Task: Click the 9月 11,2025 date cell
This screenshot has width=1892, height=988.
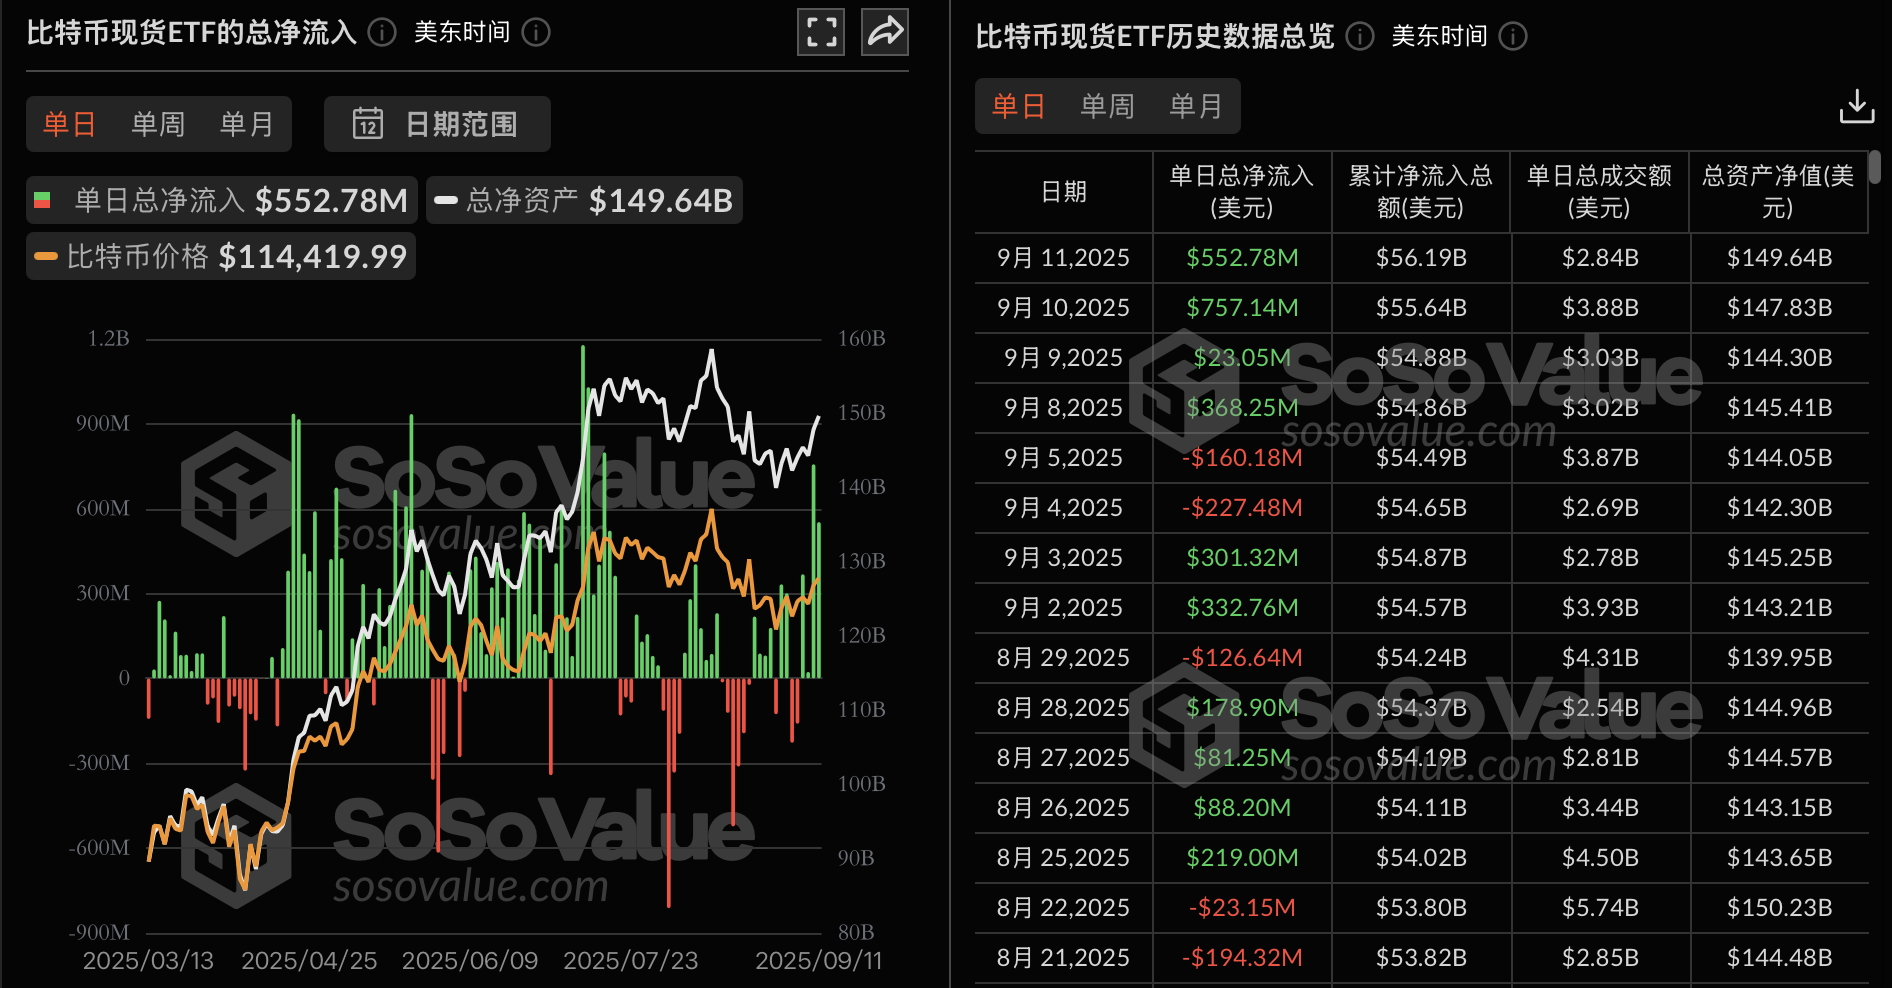Action: point(1063,258)
